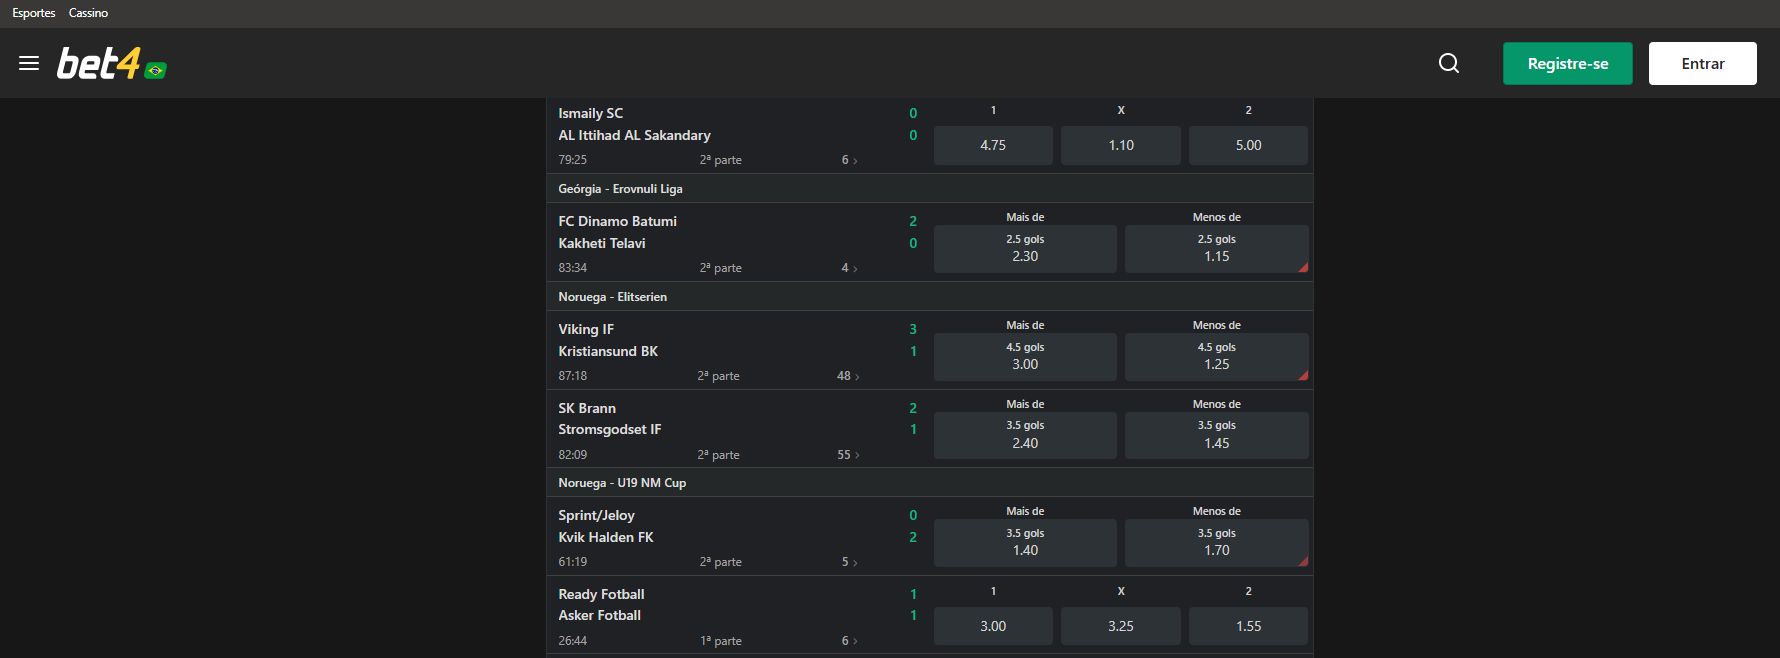This screenshot has height=658, width=1780.
Task: Switch to the Esportes tab
Action: pos(34,13)
